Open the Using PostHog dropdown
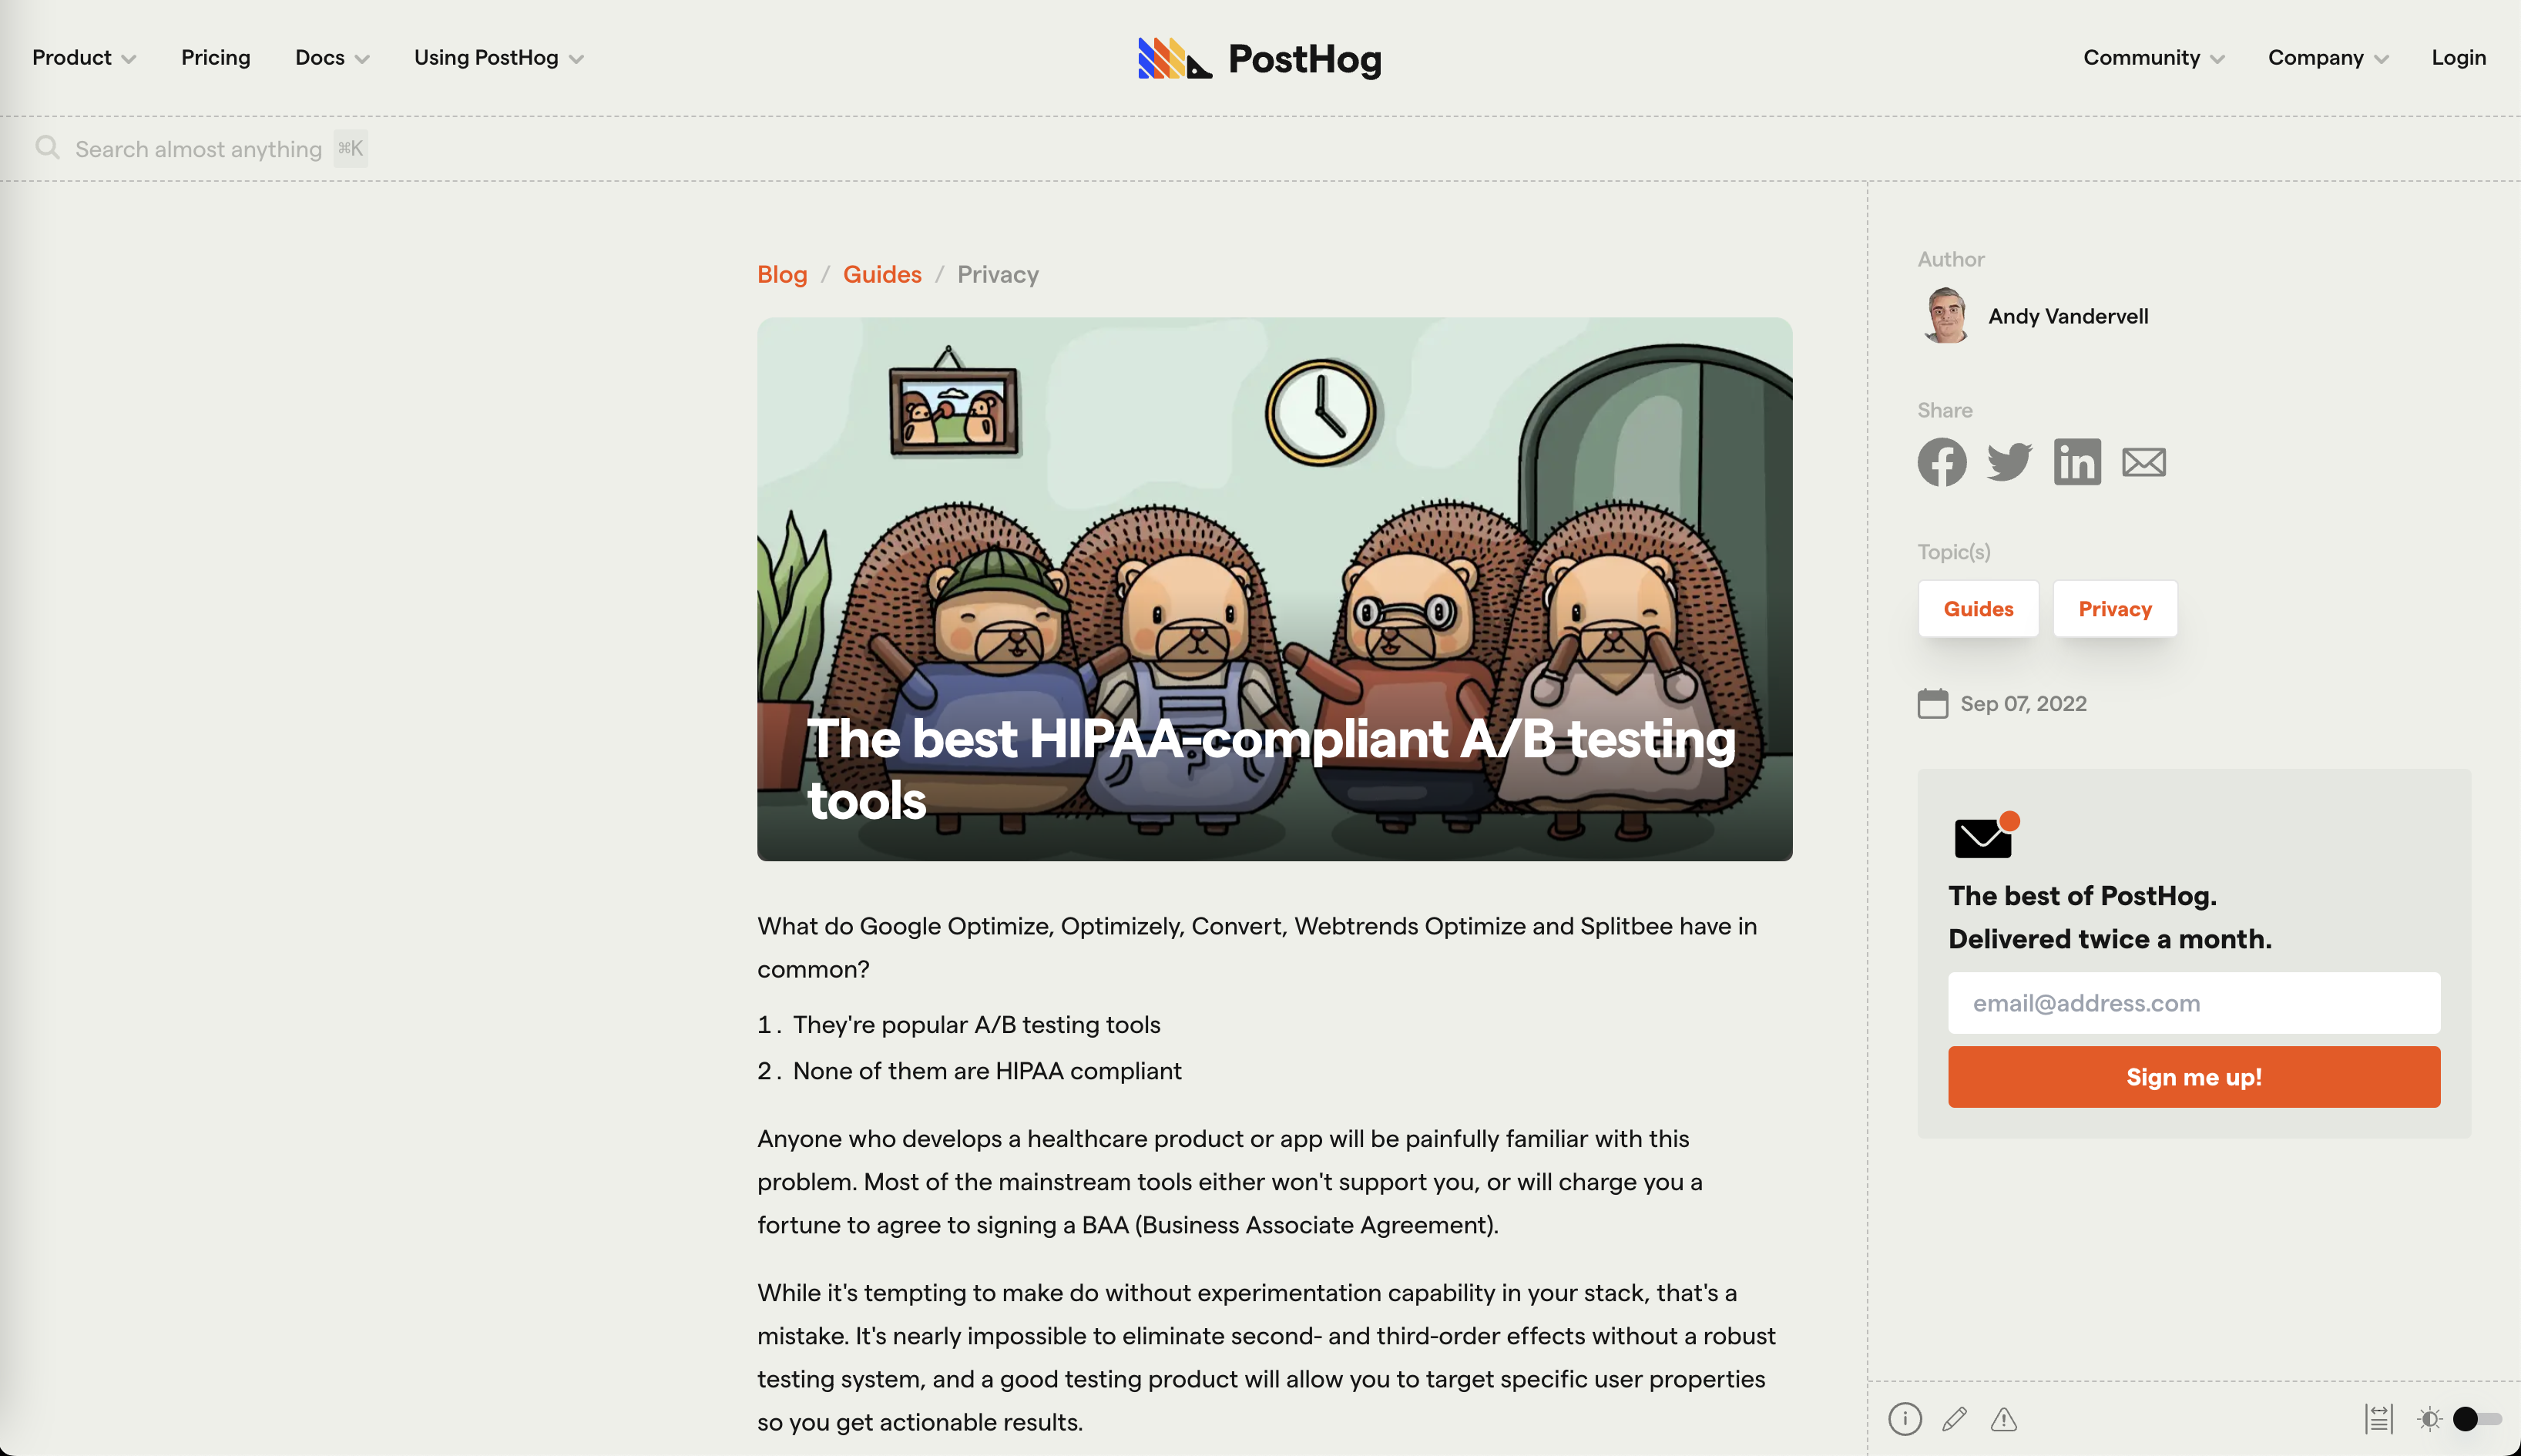The image size is (2521, 1456). (498, 58)
